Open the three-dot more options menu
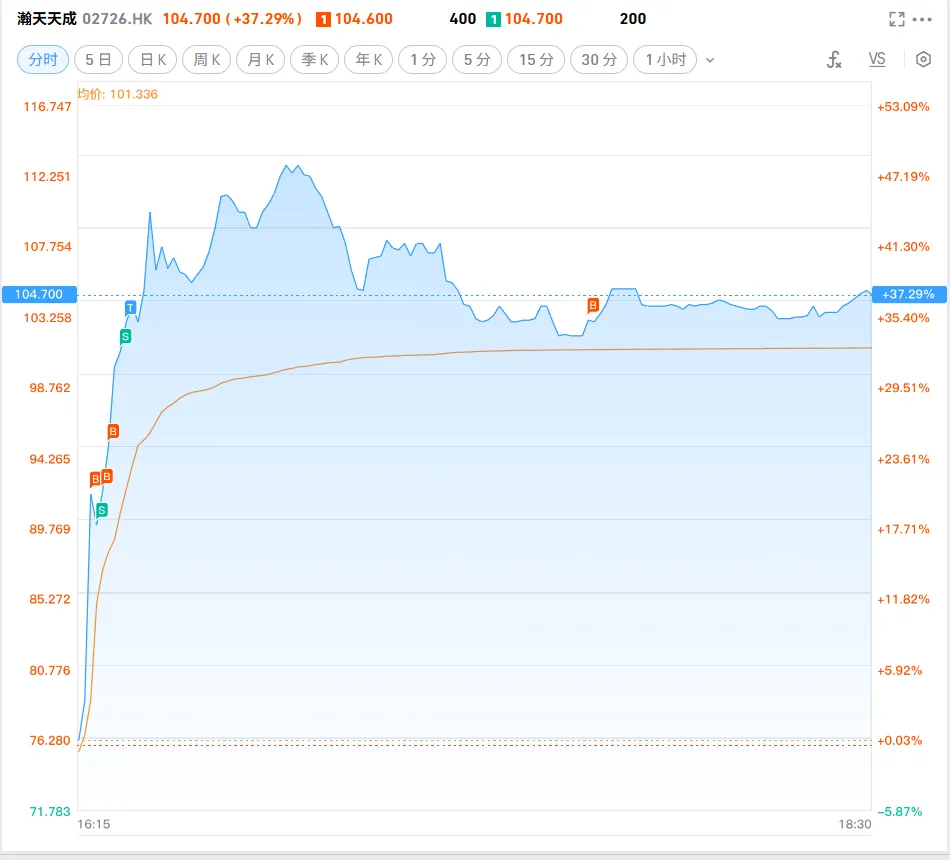 pos(922,19)
